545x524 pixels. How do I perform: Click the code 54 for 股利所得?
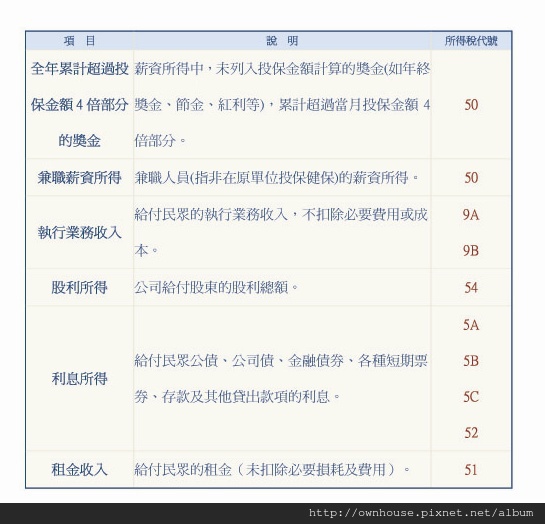471,287
